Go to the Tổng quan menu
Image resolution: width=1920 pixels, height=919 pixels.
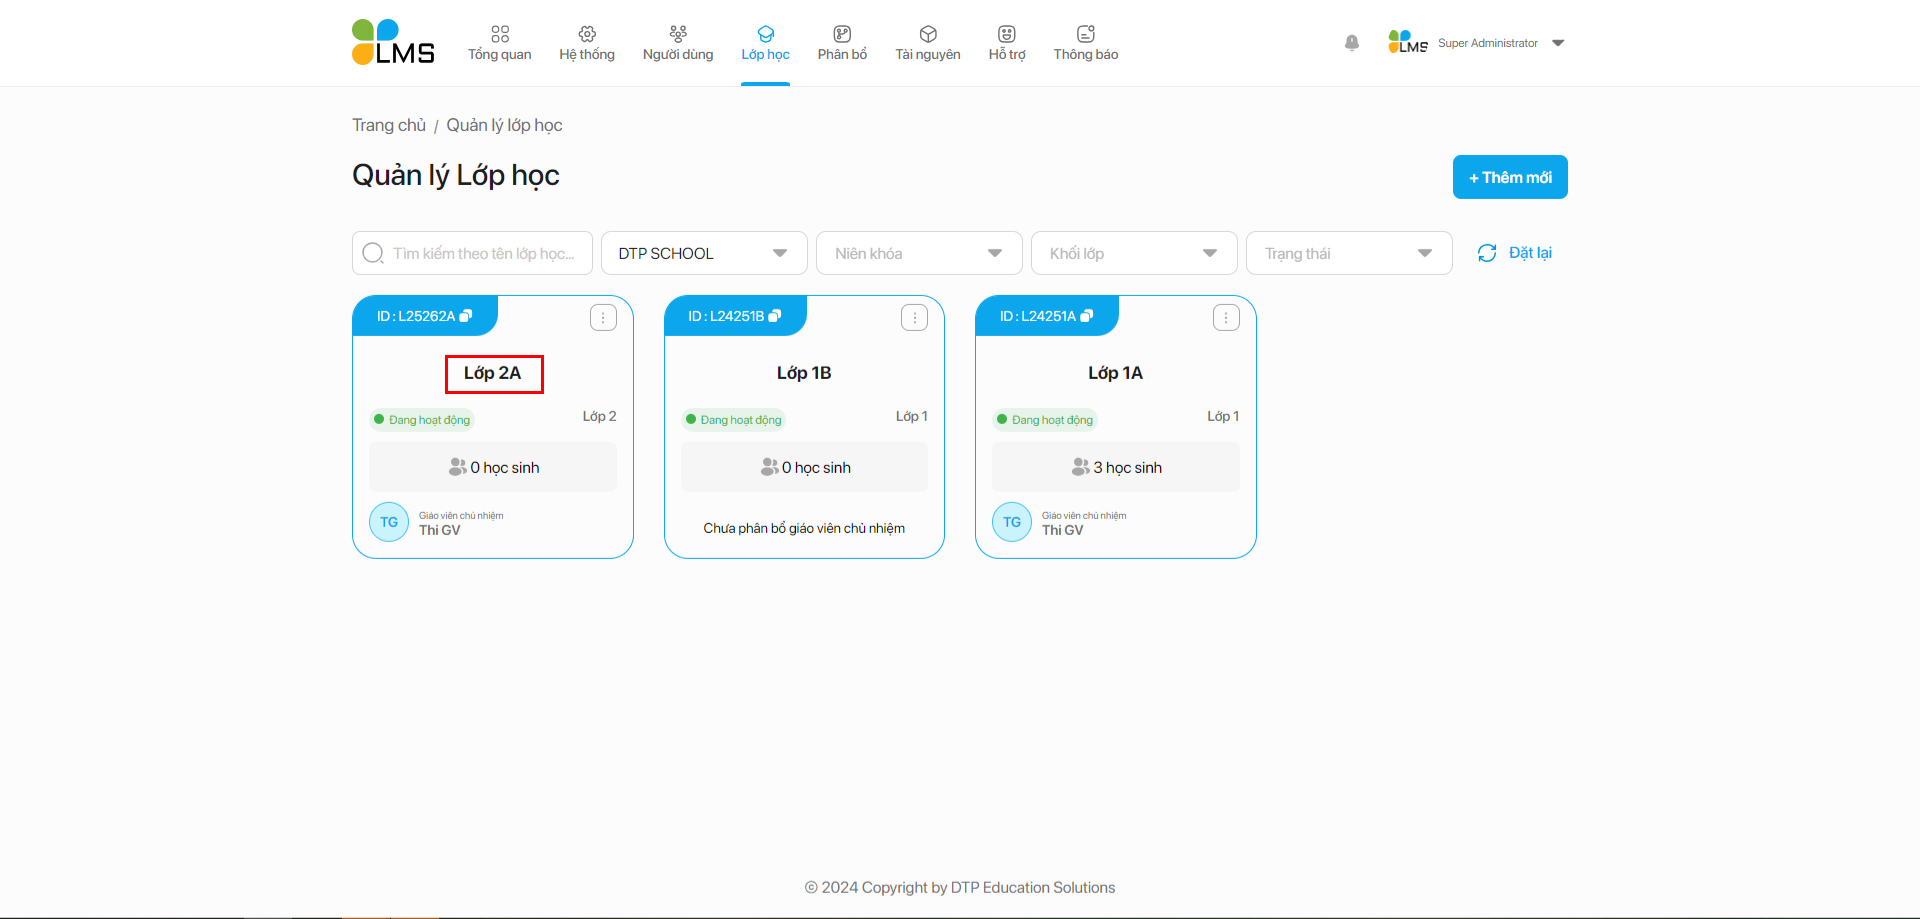(499, 43)
